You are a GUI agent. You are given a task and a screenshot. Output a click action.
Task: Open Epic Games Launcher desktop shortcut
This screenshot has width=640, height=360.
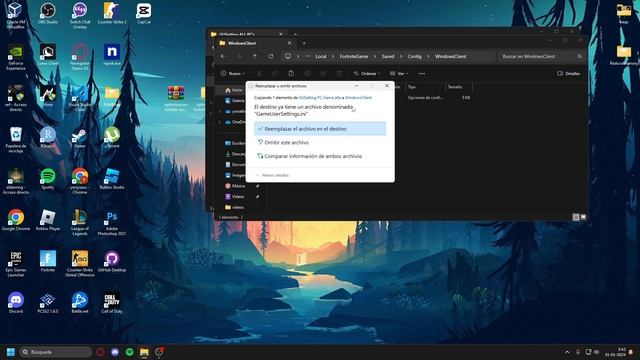(x=16, y=264)
